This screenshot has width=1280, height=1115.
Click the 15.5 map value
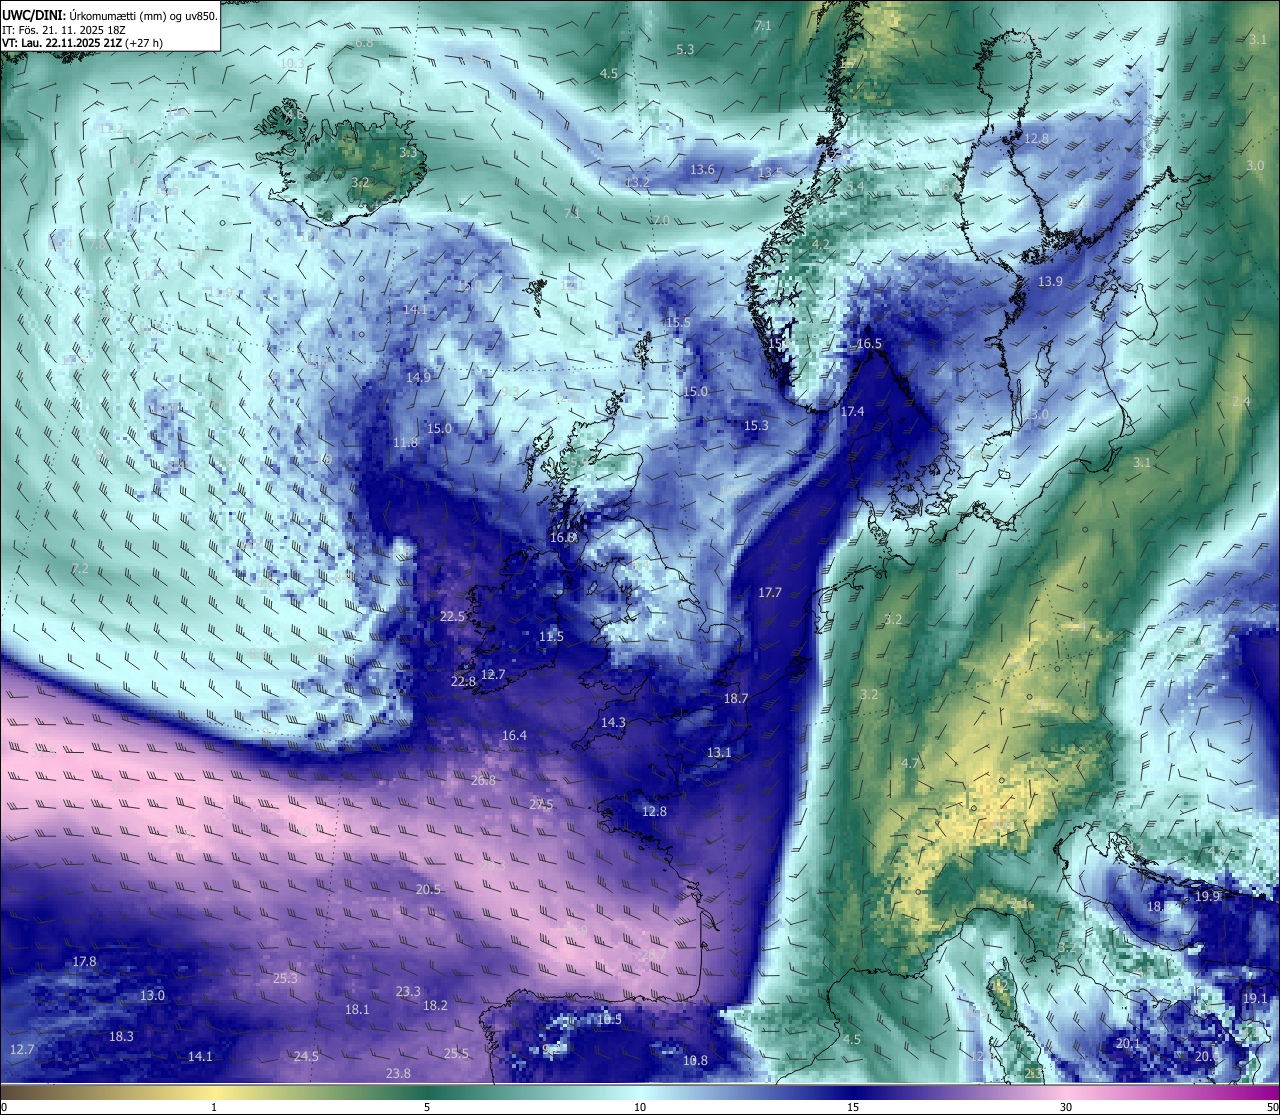pos(678,322)
